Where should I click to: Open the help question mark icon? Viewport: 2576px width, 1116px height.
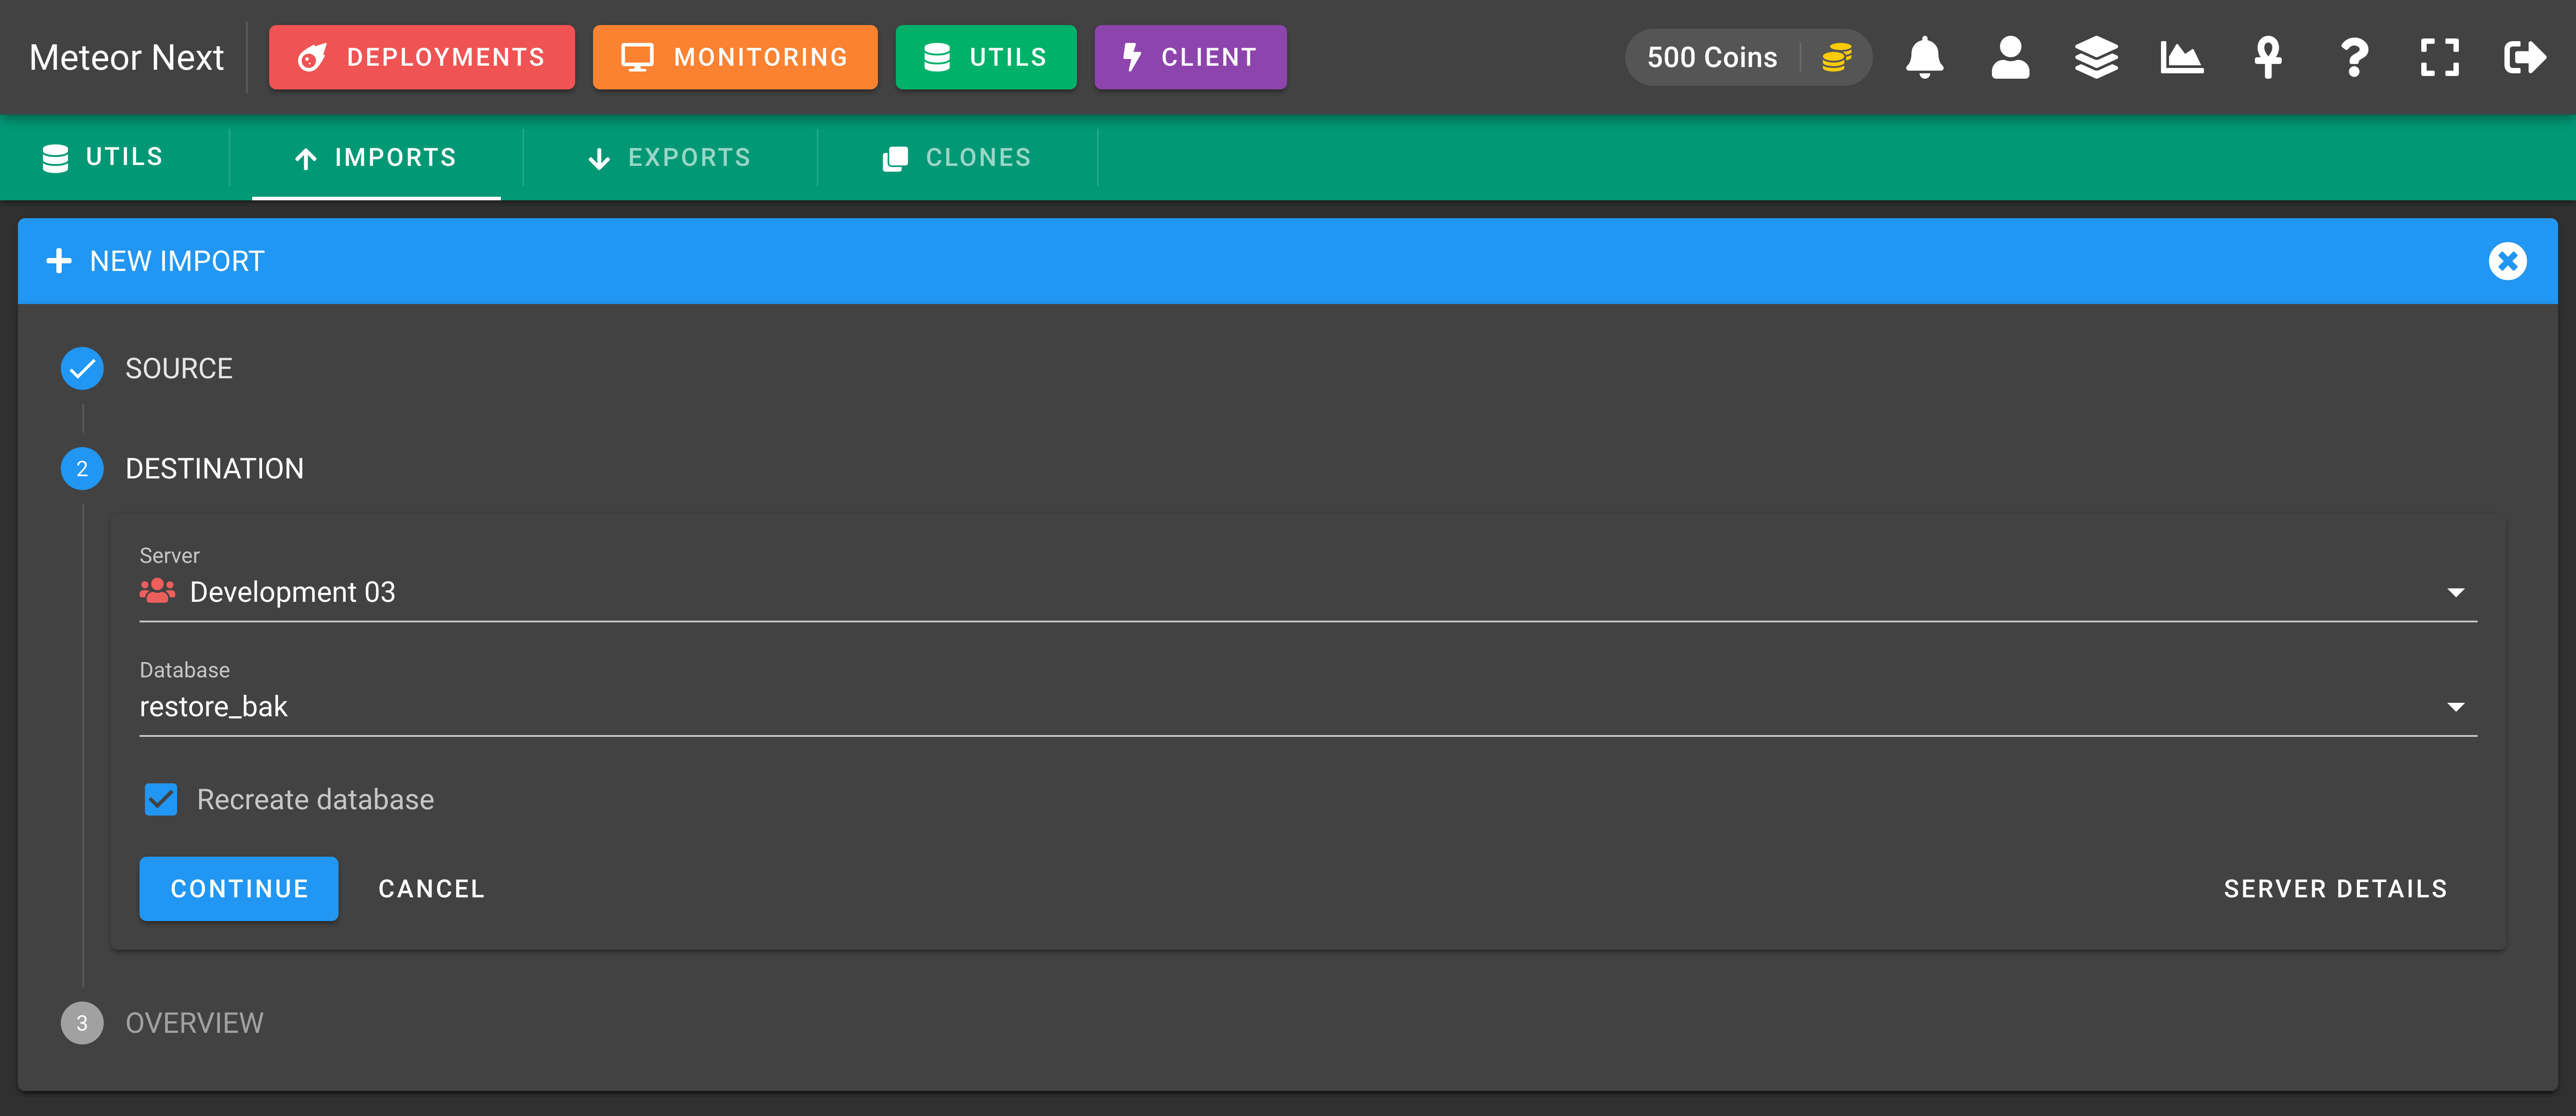[2354, 57]
